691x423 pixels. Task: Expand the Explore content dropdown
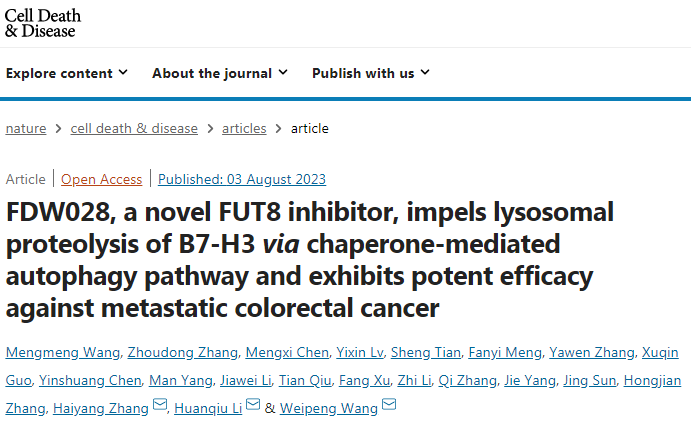tap(67, 73)
